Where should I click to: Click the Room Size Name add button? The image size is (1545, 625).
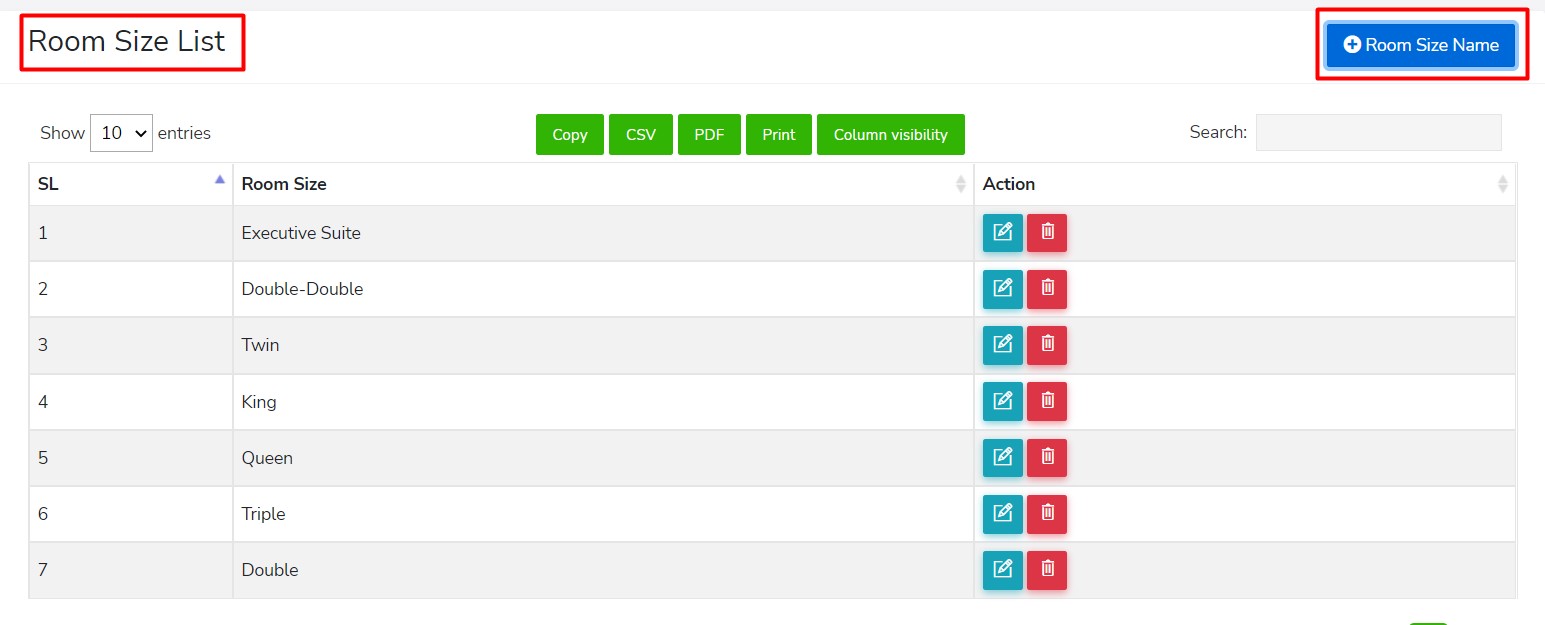(x=1420, y=45)
